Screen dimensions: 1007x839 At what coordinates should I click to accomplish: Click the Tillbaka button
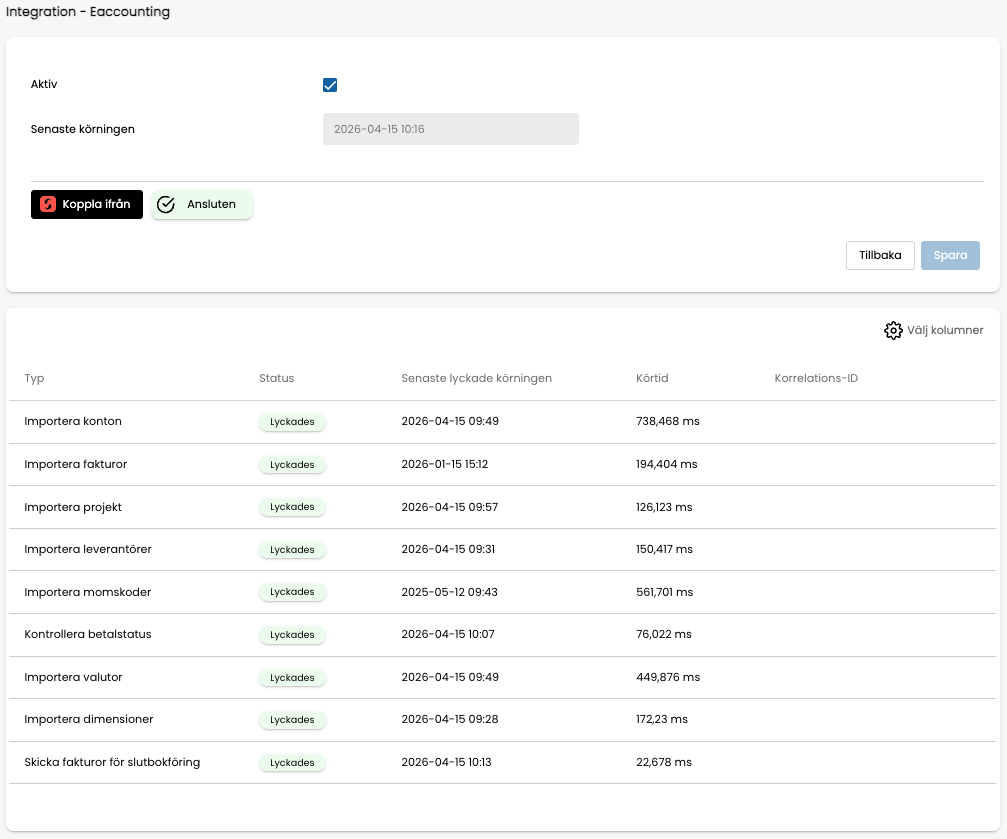[880, 255]
